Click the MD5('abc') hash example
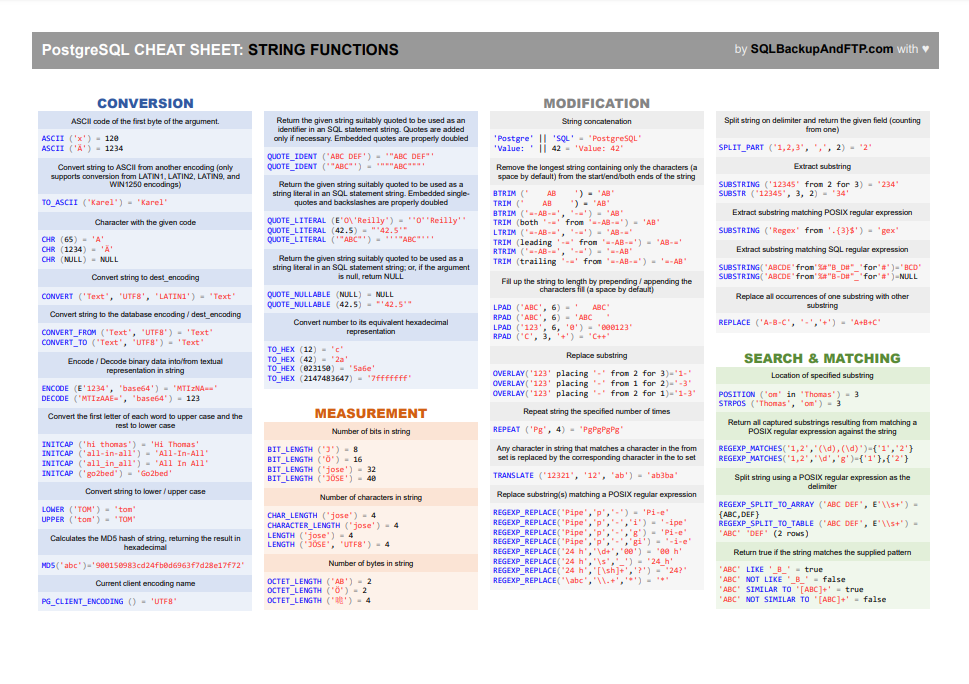Viewport: 969px width, 684px height. click(143, 565)
